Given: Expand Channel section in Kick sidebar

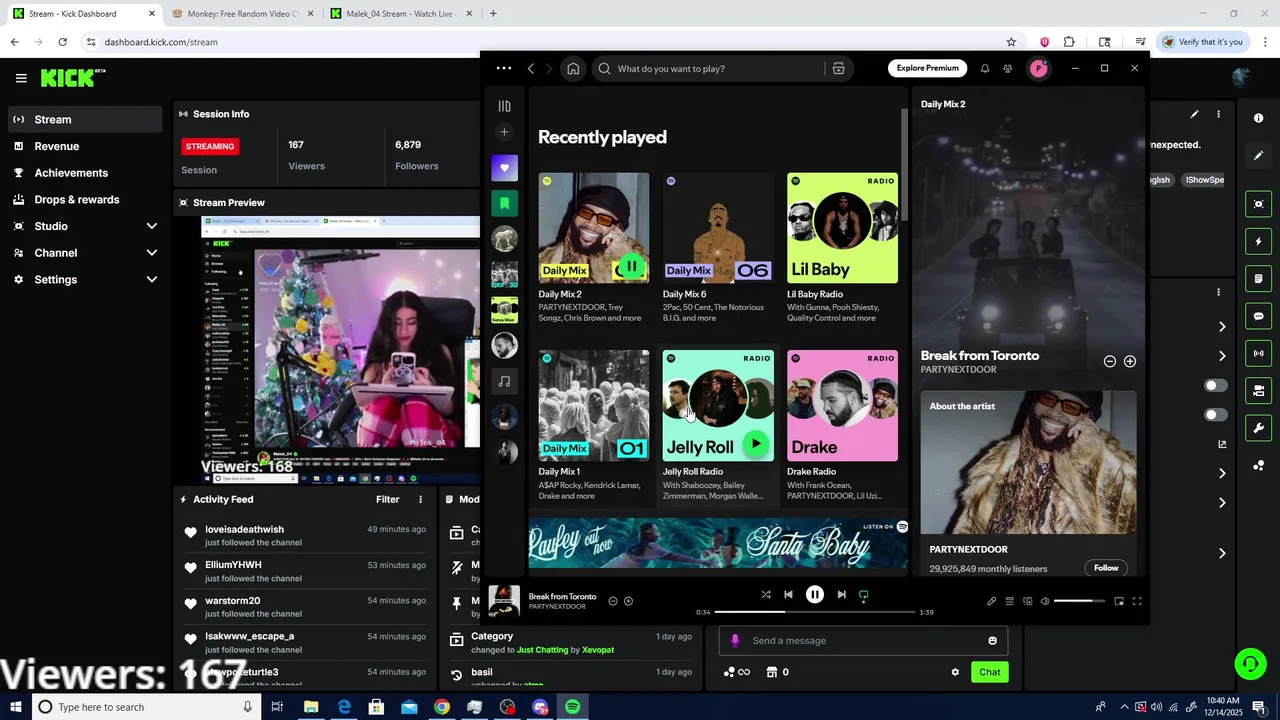Looking at the screenshot, I should coord(152,253).
